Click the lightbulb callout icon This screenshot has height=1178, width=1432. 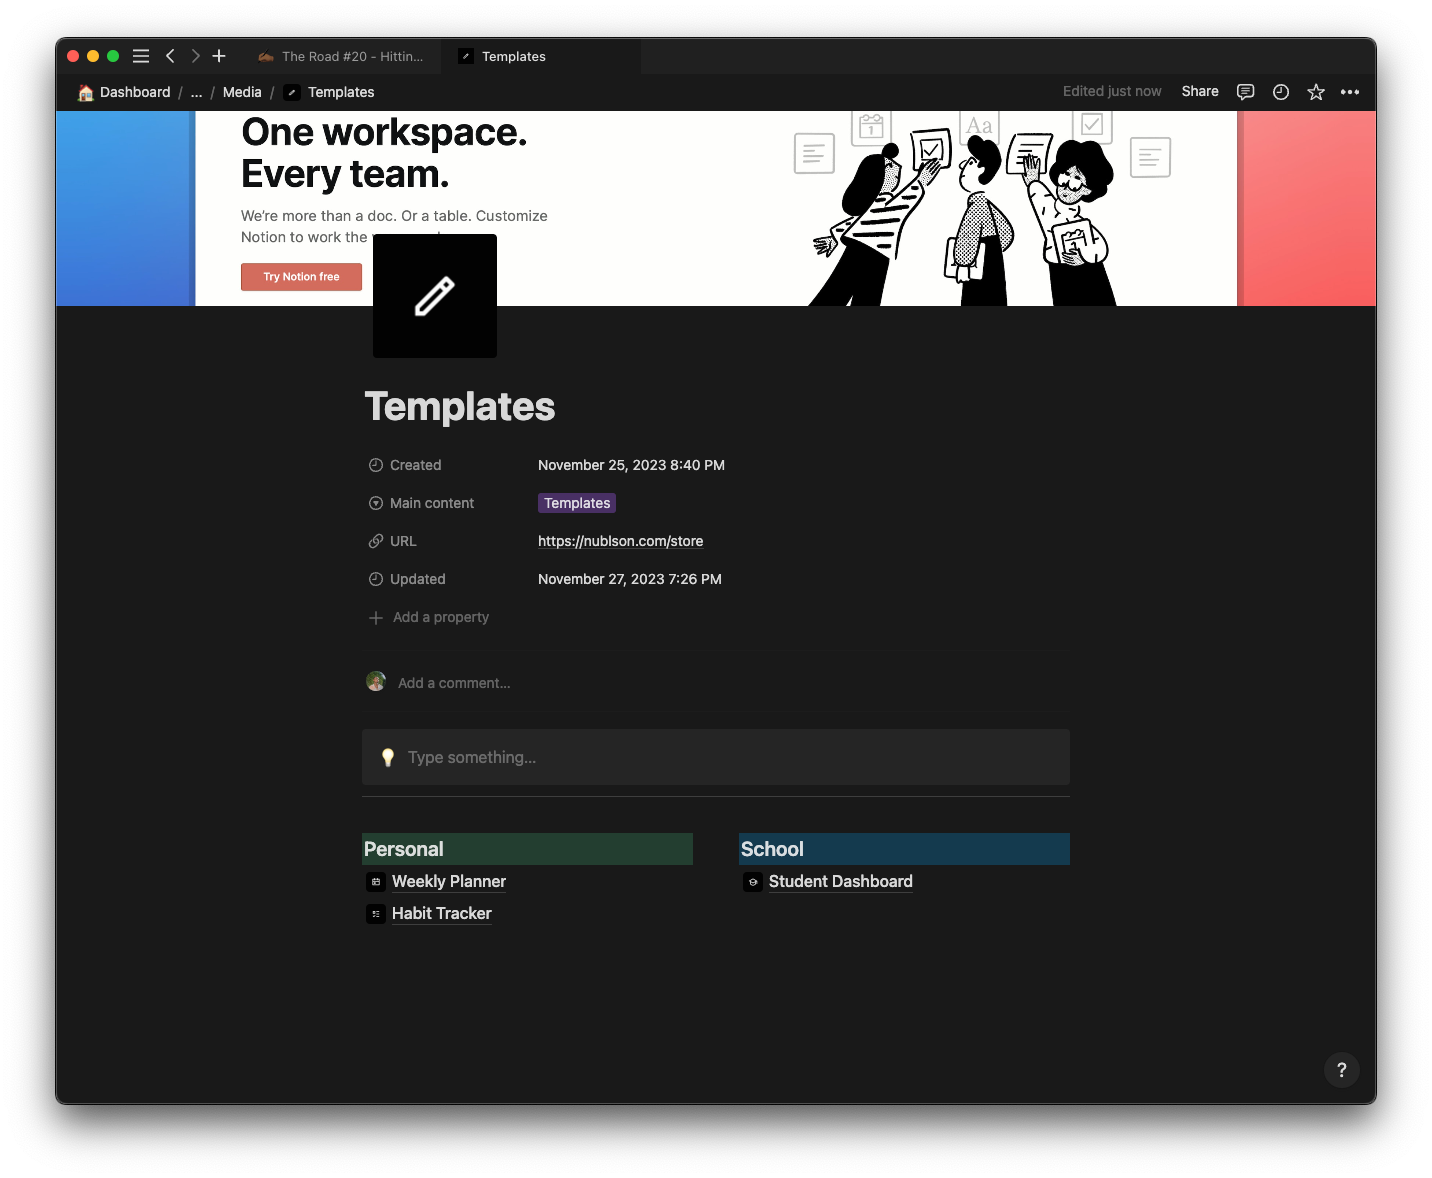(x=388, y=758)
